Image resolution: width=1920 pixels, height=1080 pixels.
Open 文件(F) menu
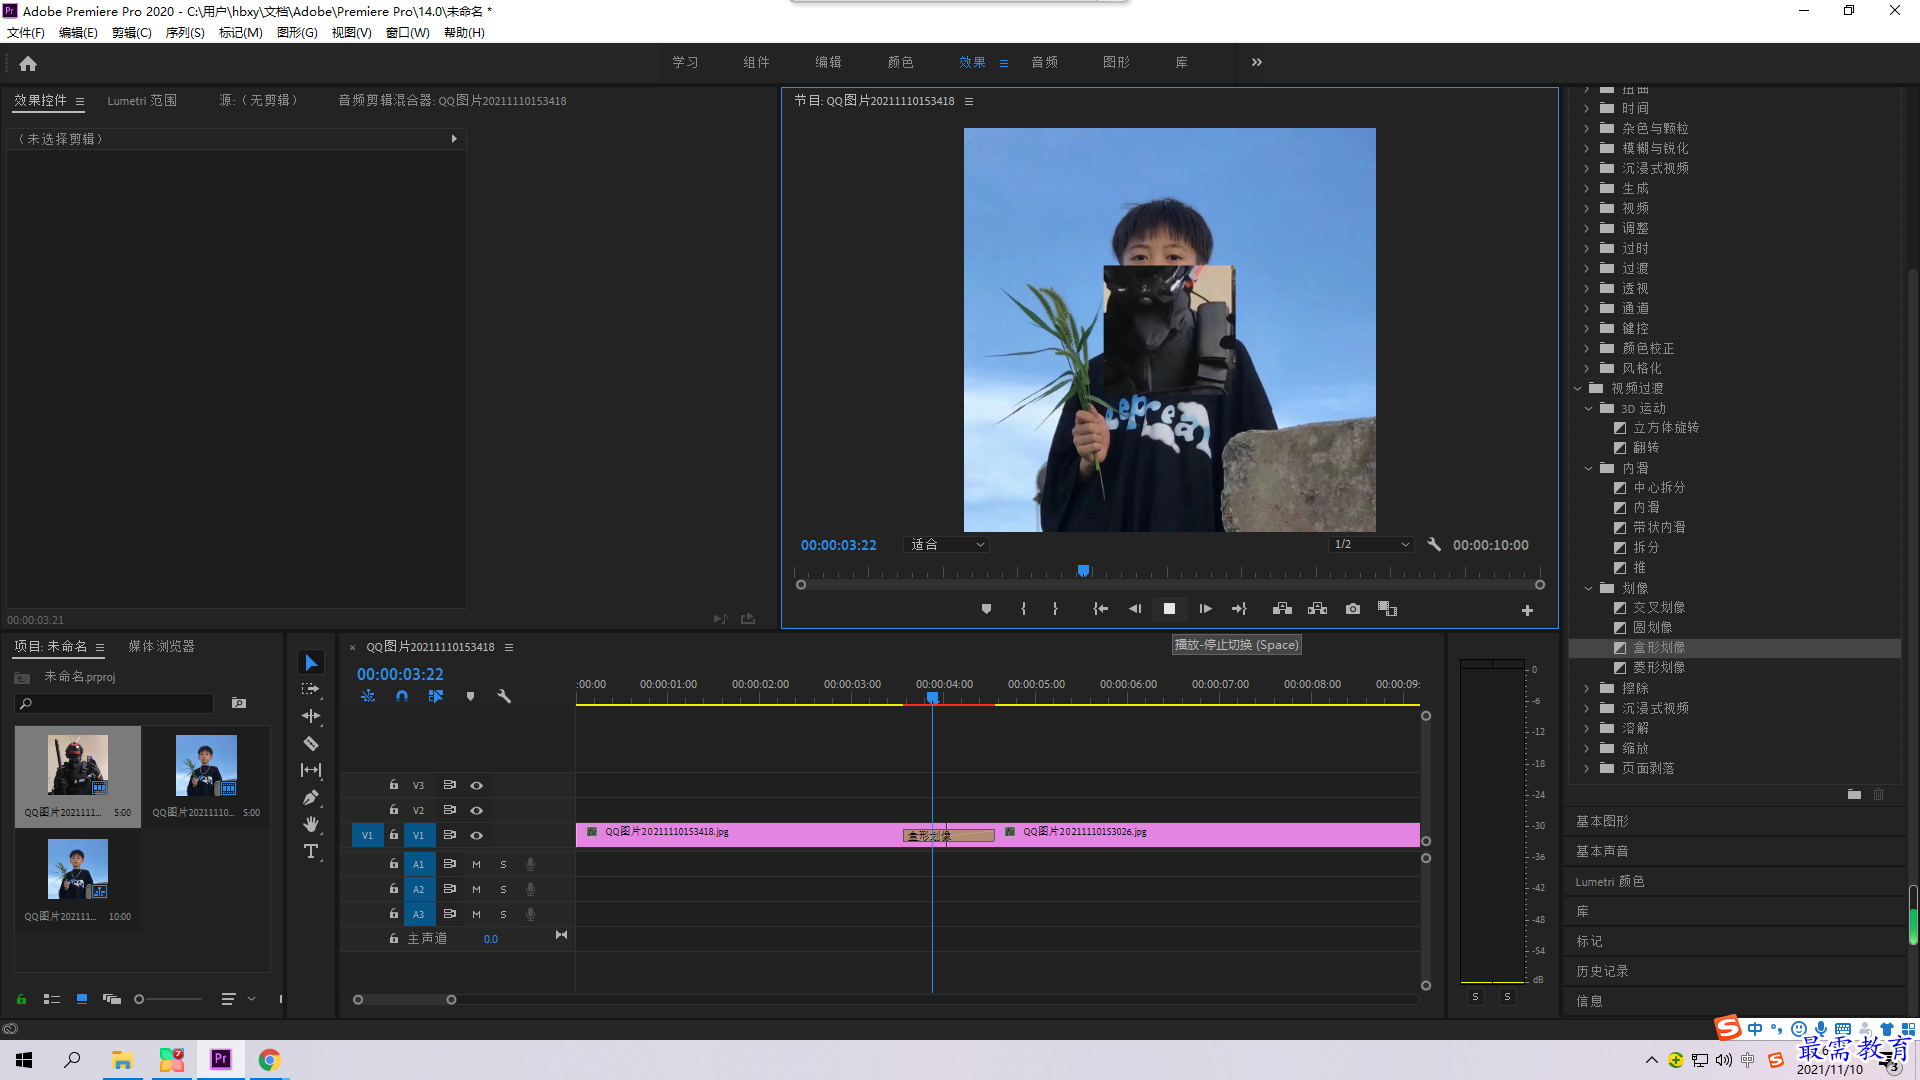[26, 33]
